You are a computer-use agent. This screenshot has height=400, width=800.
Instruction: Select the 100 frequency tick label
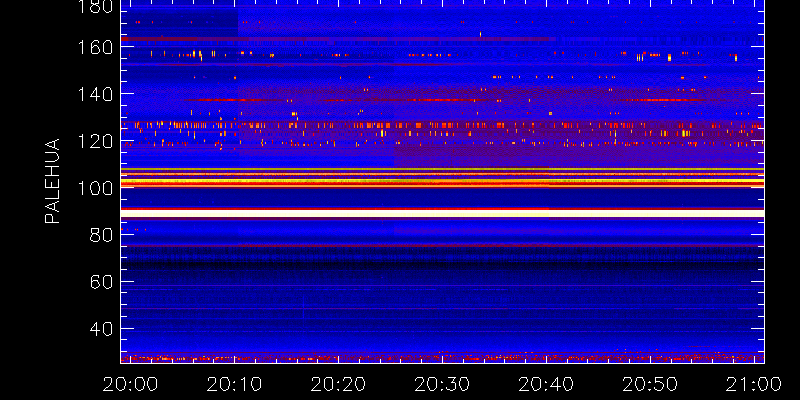pyautogui.click(x=95, y=188)
